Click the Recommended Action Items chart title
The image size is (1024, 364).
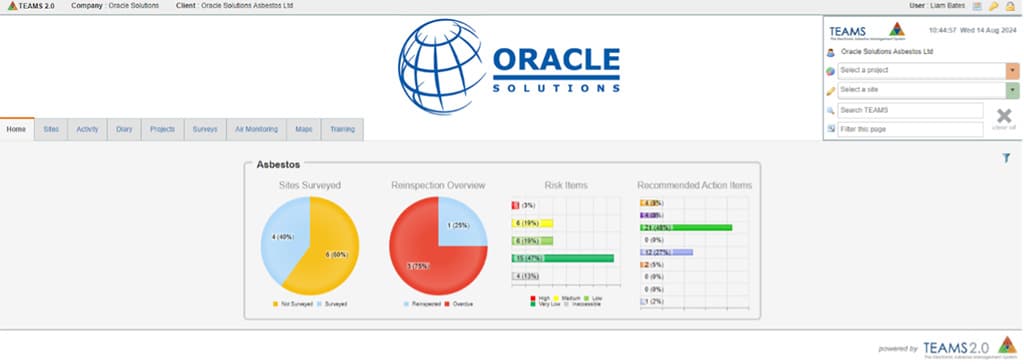click(x=694, y=186)
